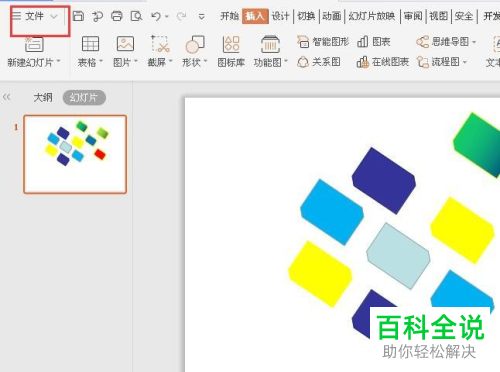Open the Print Preview icon
Viewport: 500px width, 372px height.
coord(136,16)
